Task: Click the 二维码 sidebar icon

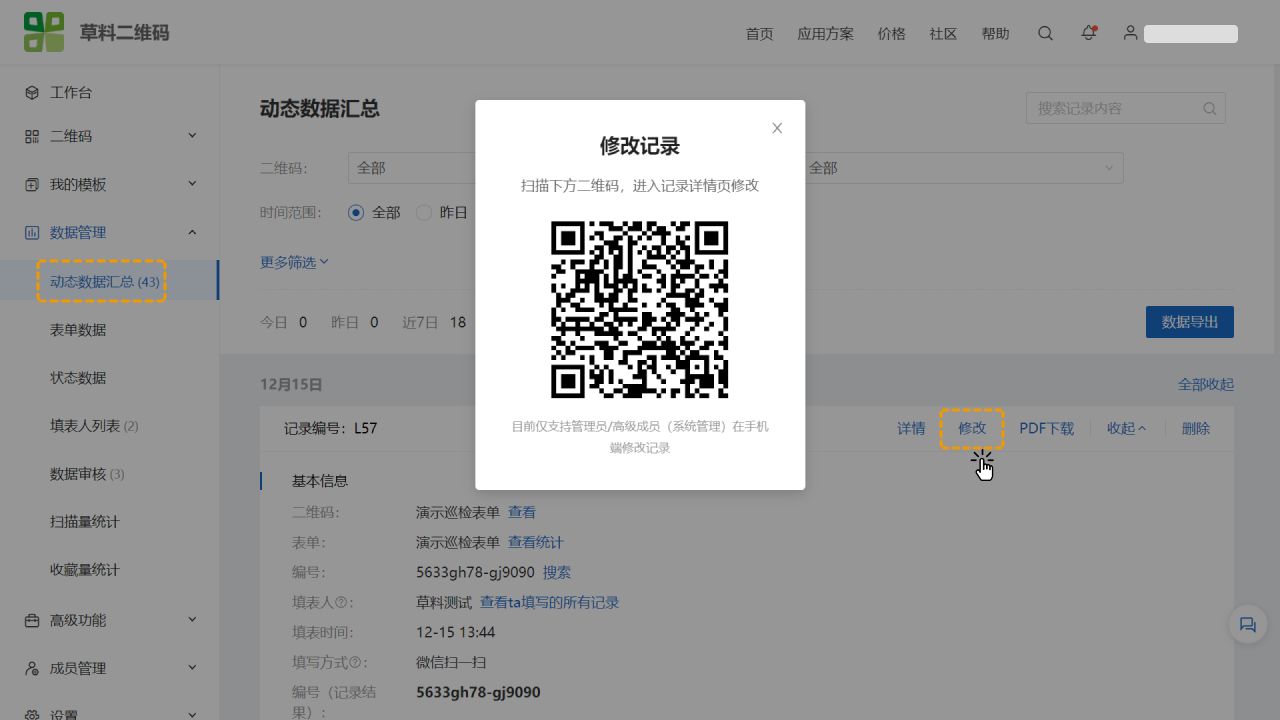Action: [32, 136]
